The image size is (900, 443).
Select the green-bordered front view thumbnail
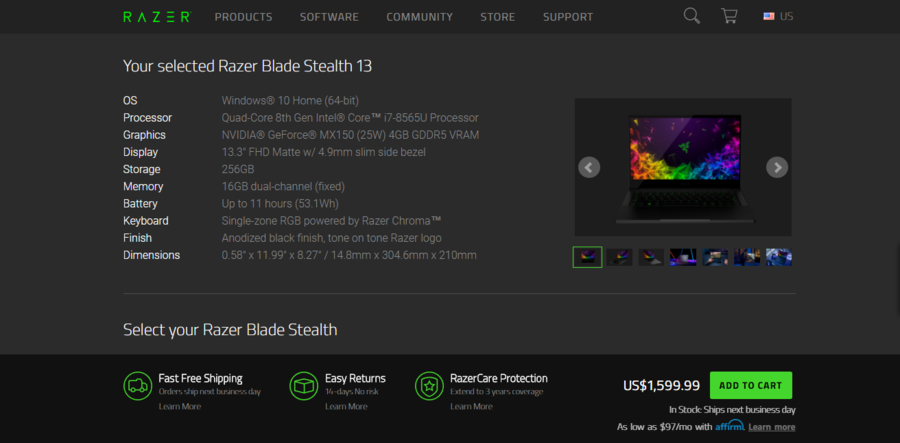[587, 257]
